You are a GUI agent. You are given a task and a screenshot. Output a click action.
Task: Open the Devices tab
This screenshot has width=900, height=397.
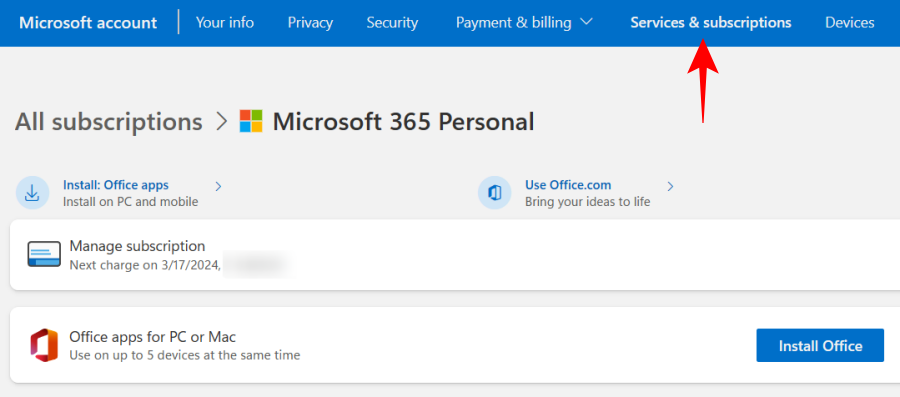click(x=849, y=23)
